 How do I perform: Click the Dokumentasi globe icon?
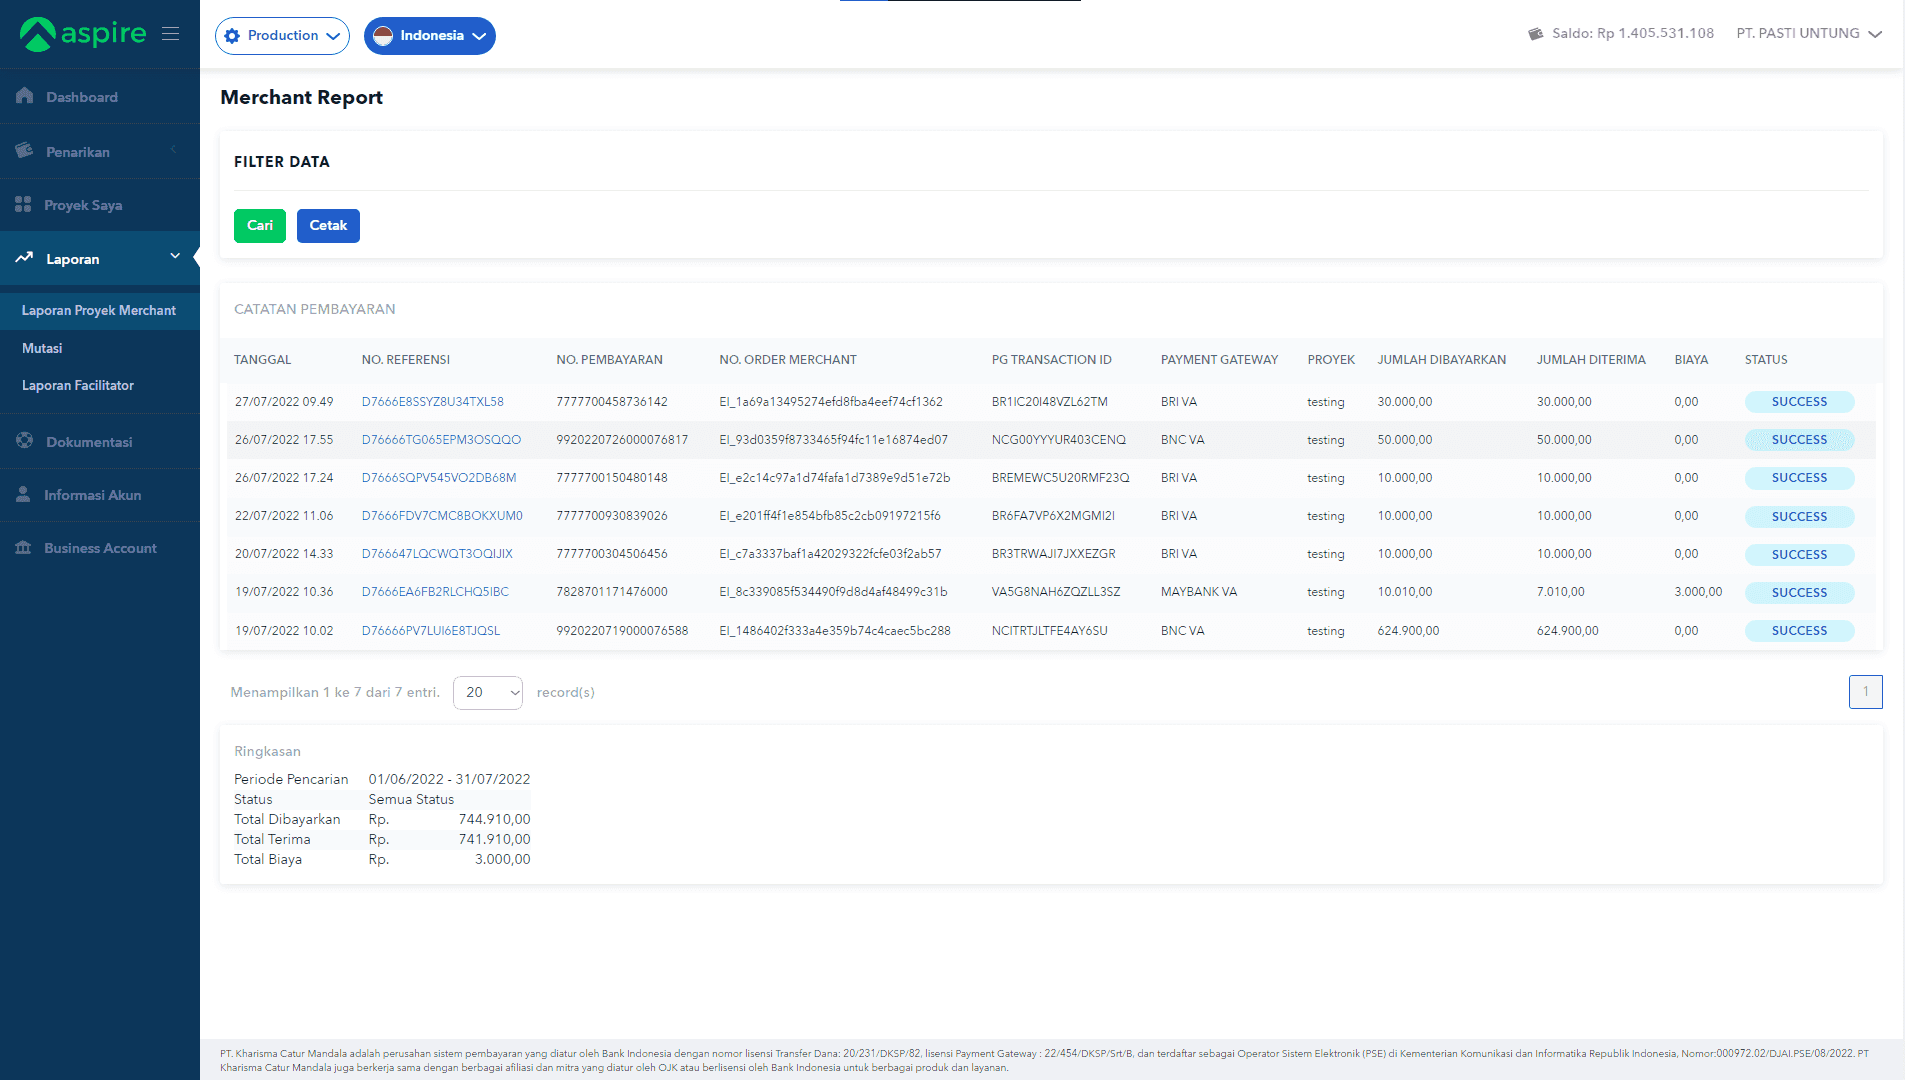25,441
